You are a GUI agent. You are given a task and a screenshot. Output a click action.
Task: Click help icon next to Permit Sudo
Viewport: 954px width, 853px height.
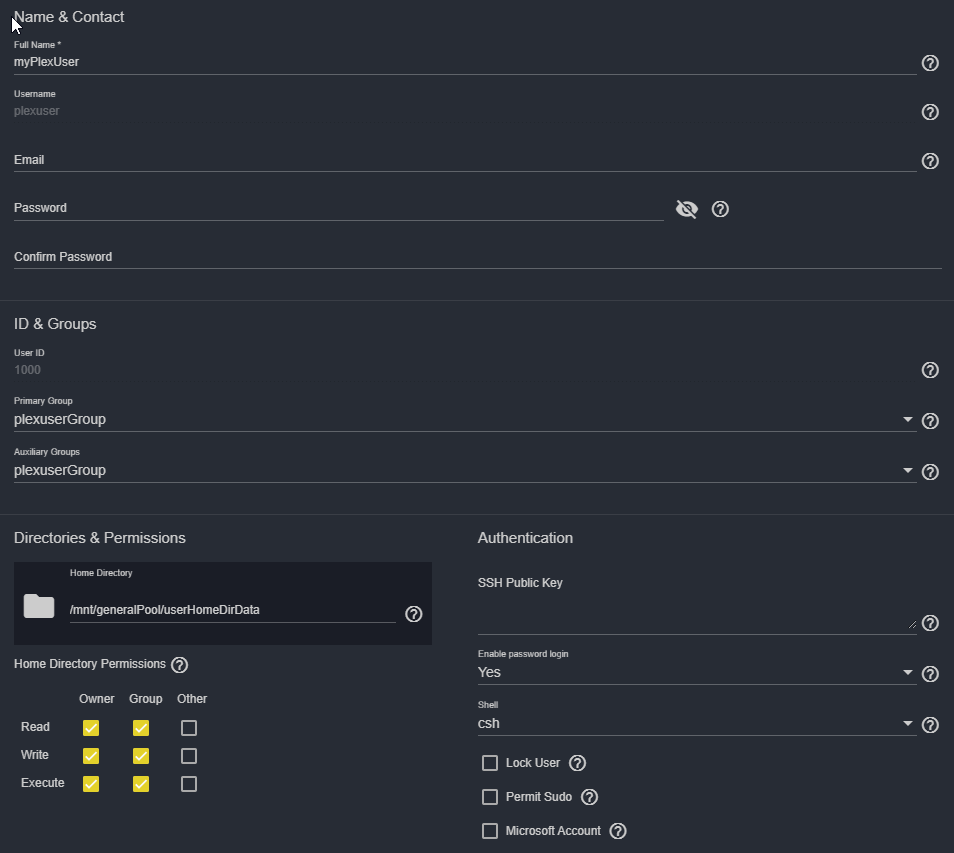pos(590,797)
